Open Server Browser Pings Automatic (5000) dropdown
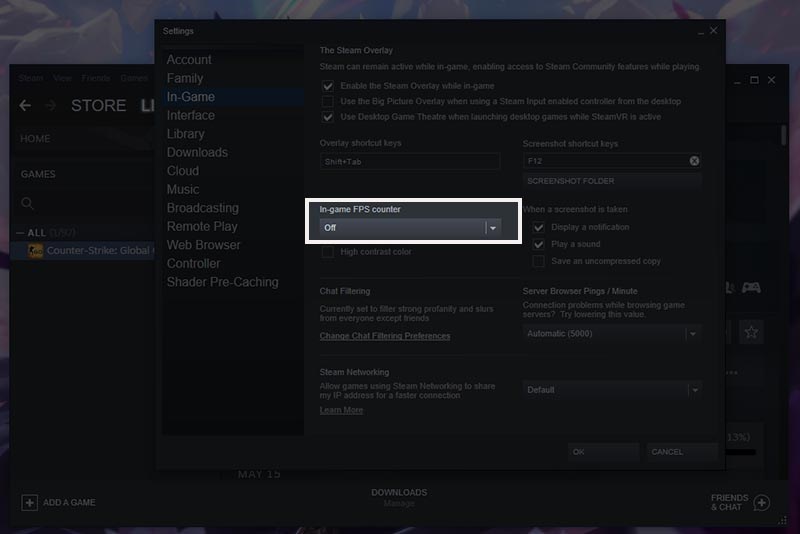This screenshot has width=800, height=534. pos(612,334)
